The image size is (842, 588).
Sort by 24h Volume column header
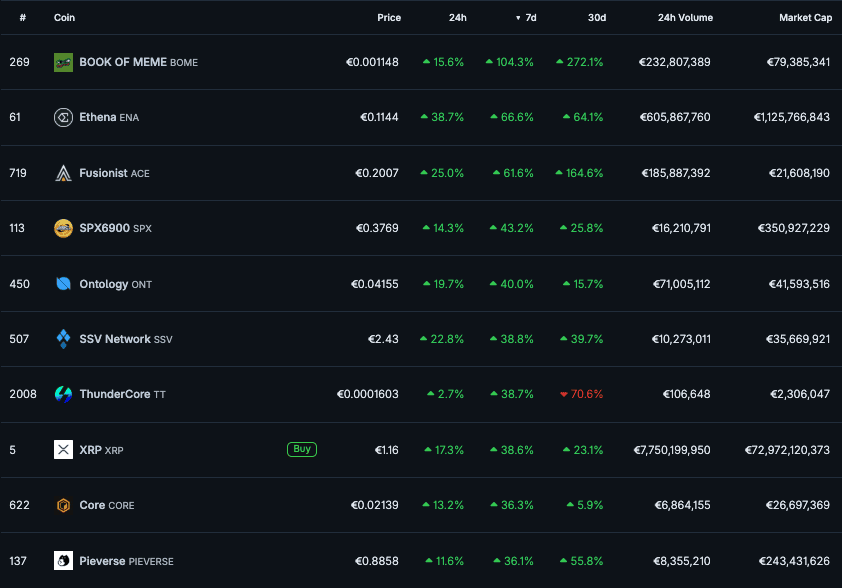pyautogui.click(x=685, y=18)
